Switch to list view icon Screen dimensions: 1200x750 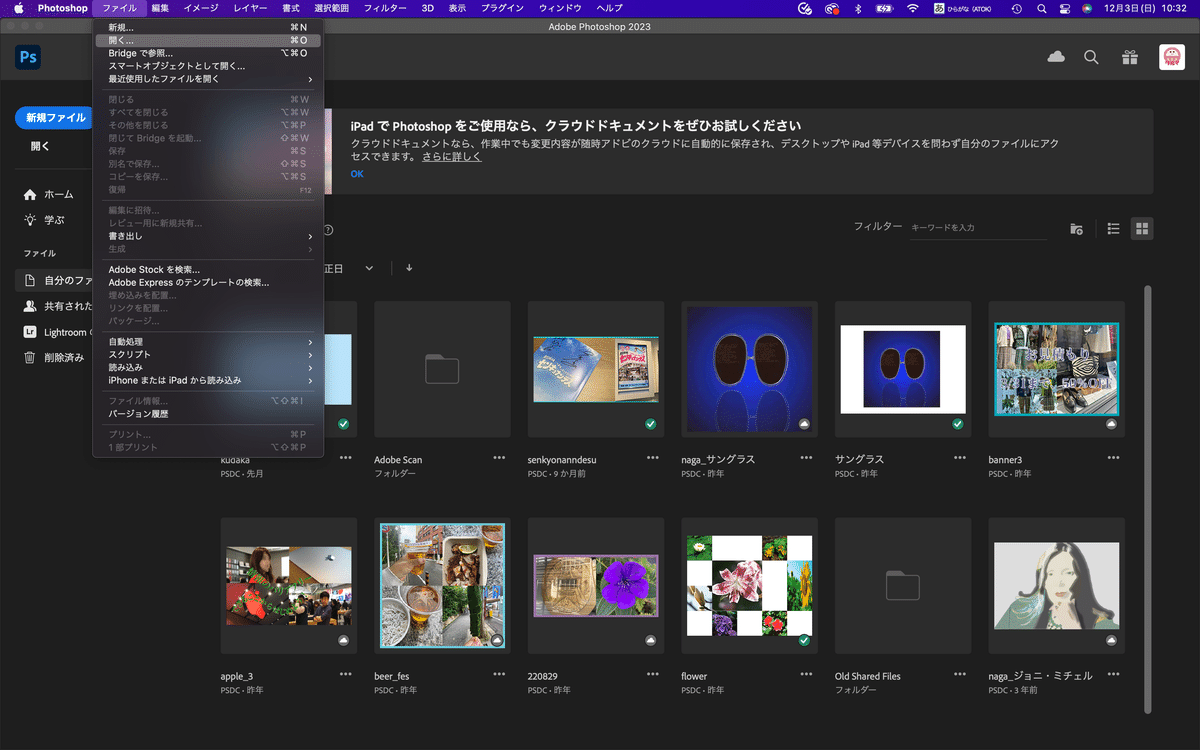(x=1113, y=229)
